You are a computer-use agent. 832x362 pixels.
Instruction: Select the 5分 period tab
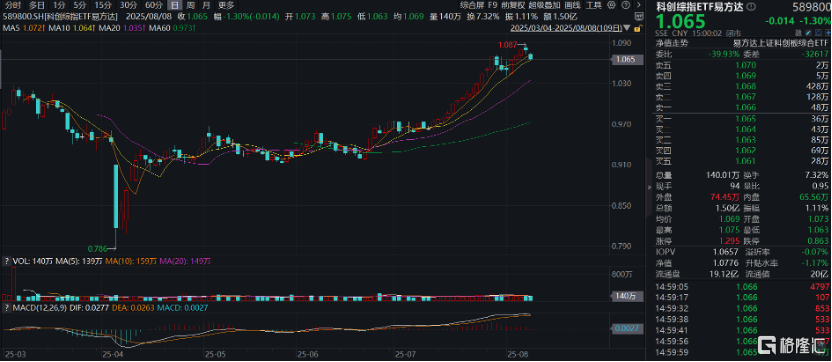(80, 5)
